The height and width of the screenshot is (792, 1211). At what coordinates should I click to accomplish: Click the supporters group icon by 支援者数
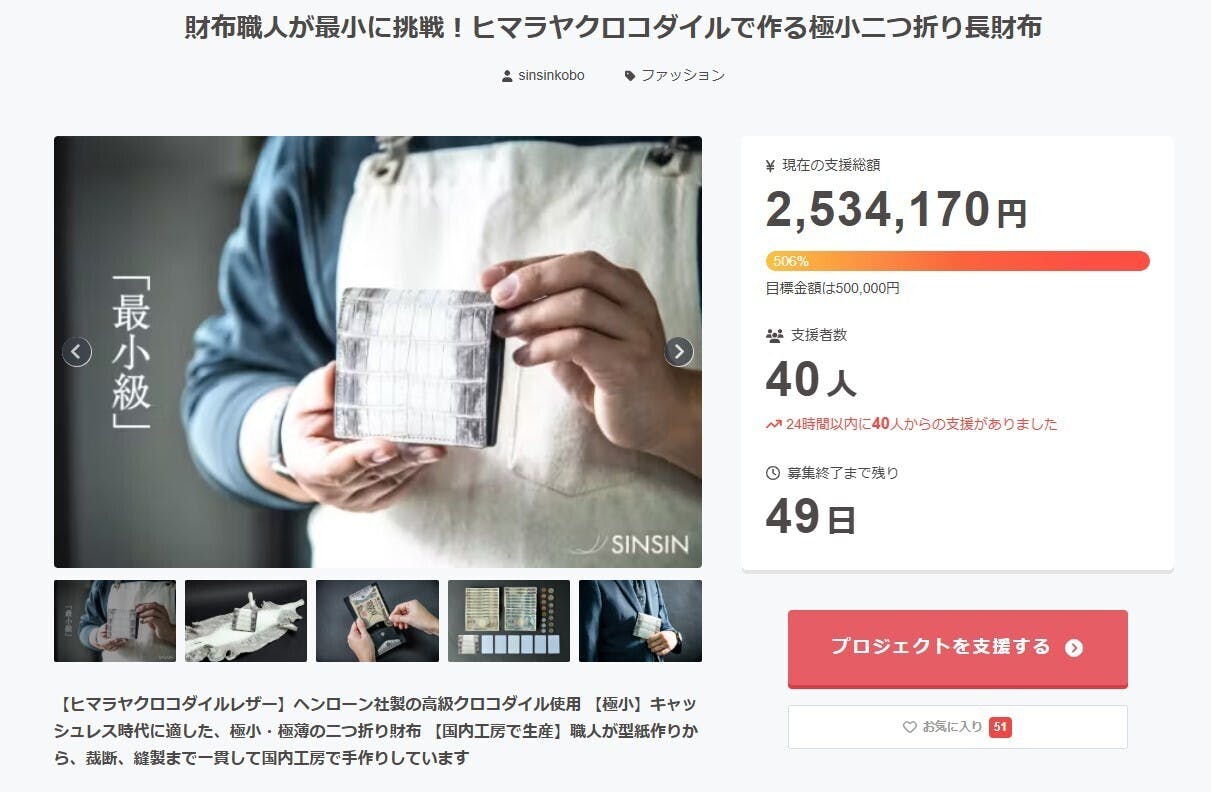click(x=774, y=336)
